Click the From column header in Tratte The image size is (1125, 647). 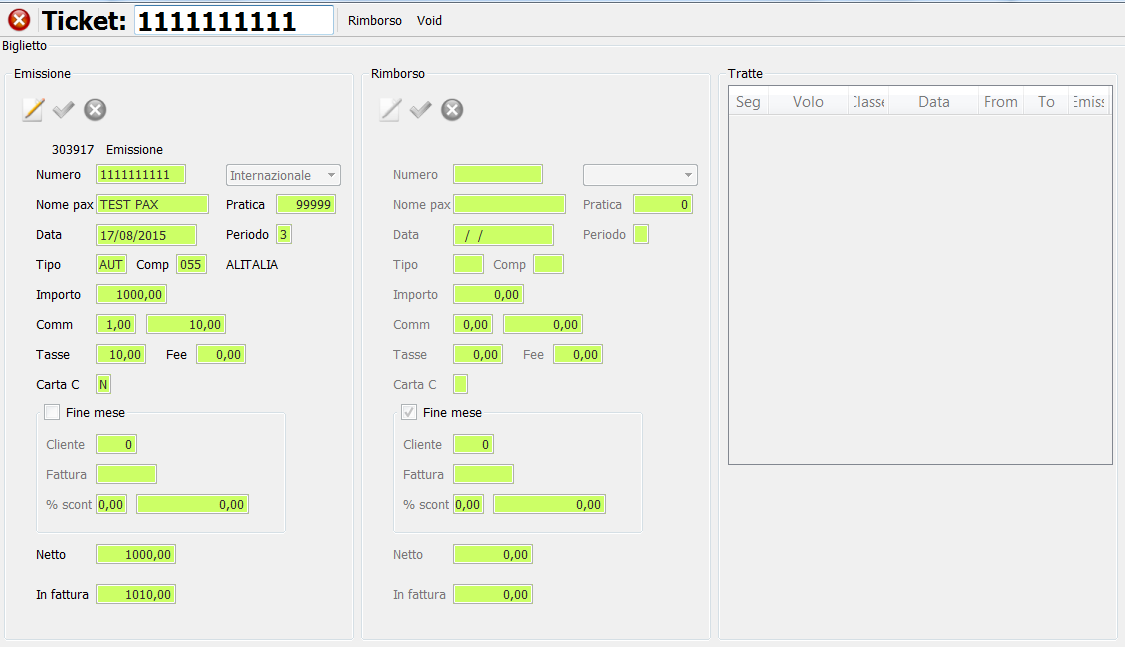tap(1000, 102)
